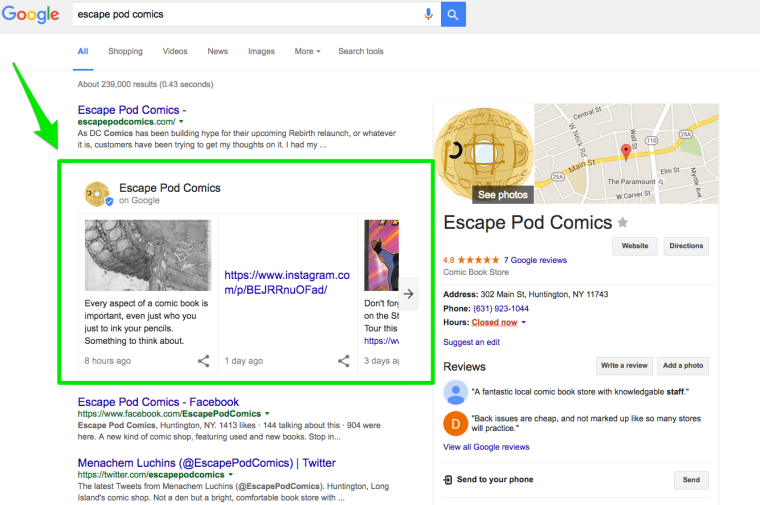The width and height of the screenshot is (760, 505).
Task: Open the Escape Pod Comics first result link
Action: pos(132,110)
